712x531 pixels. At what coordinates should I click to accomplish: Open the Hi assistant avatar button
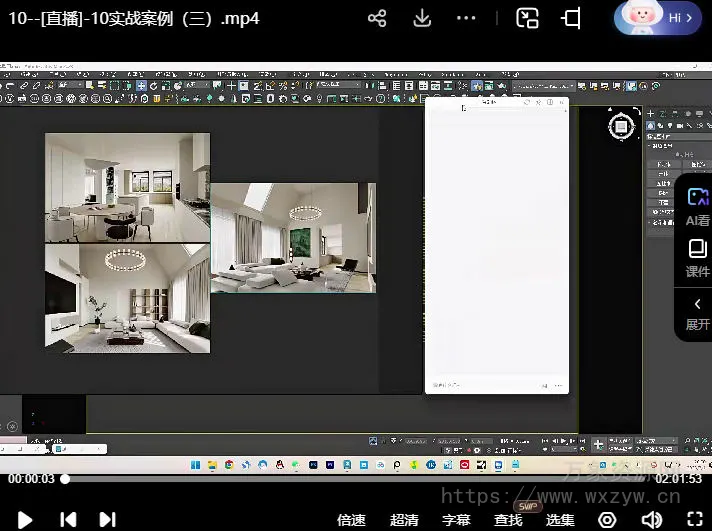[657, 18]
